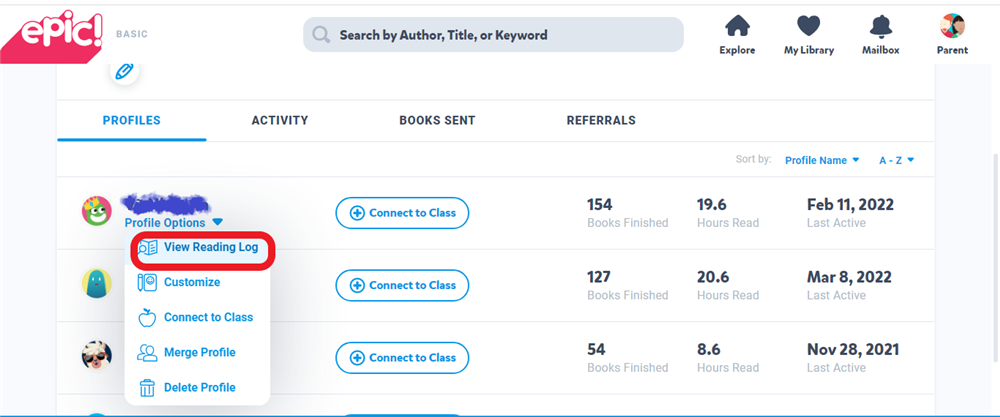Click Connect to Class button for first profile
The width and height of the screenshot is (1000, 417).
pyautogui.click(x=402, y=213)
